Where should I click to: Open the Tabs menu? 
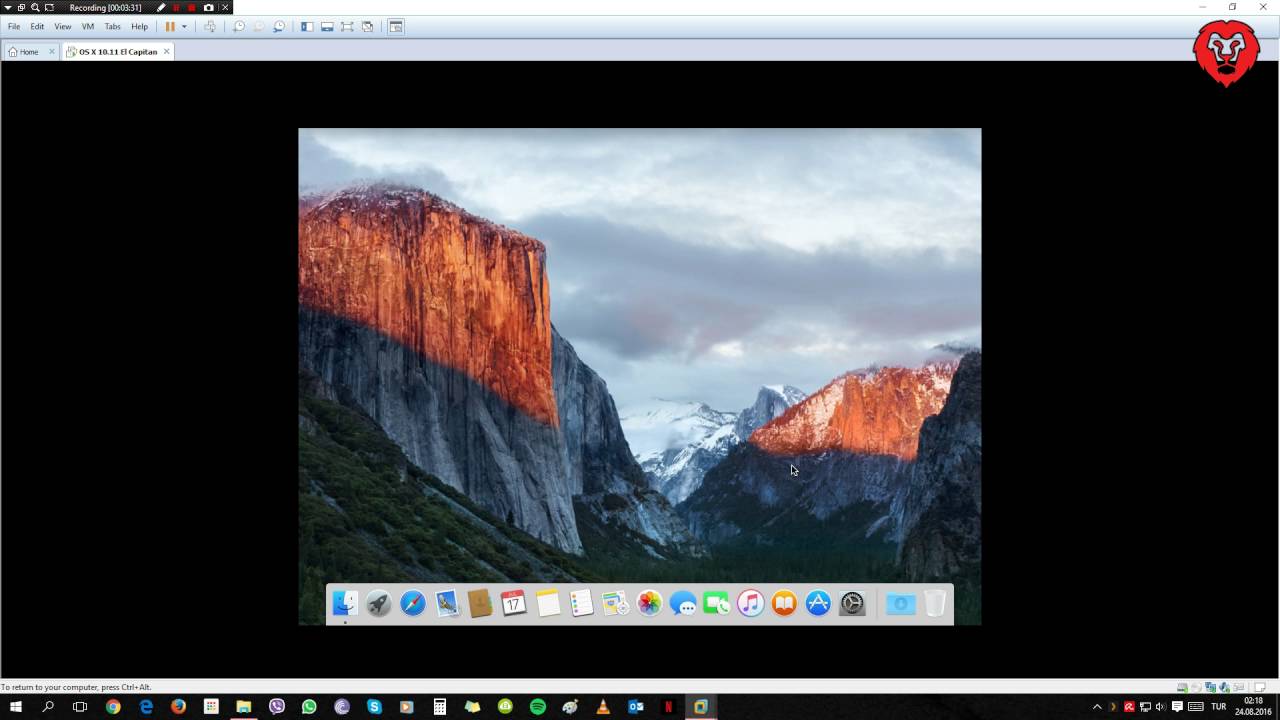pyautogui.click(x=113, y=26)
